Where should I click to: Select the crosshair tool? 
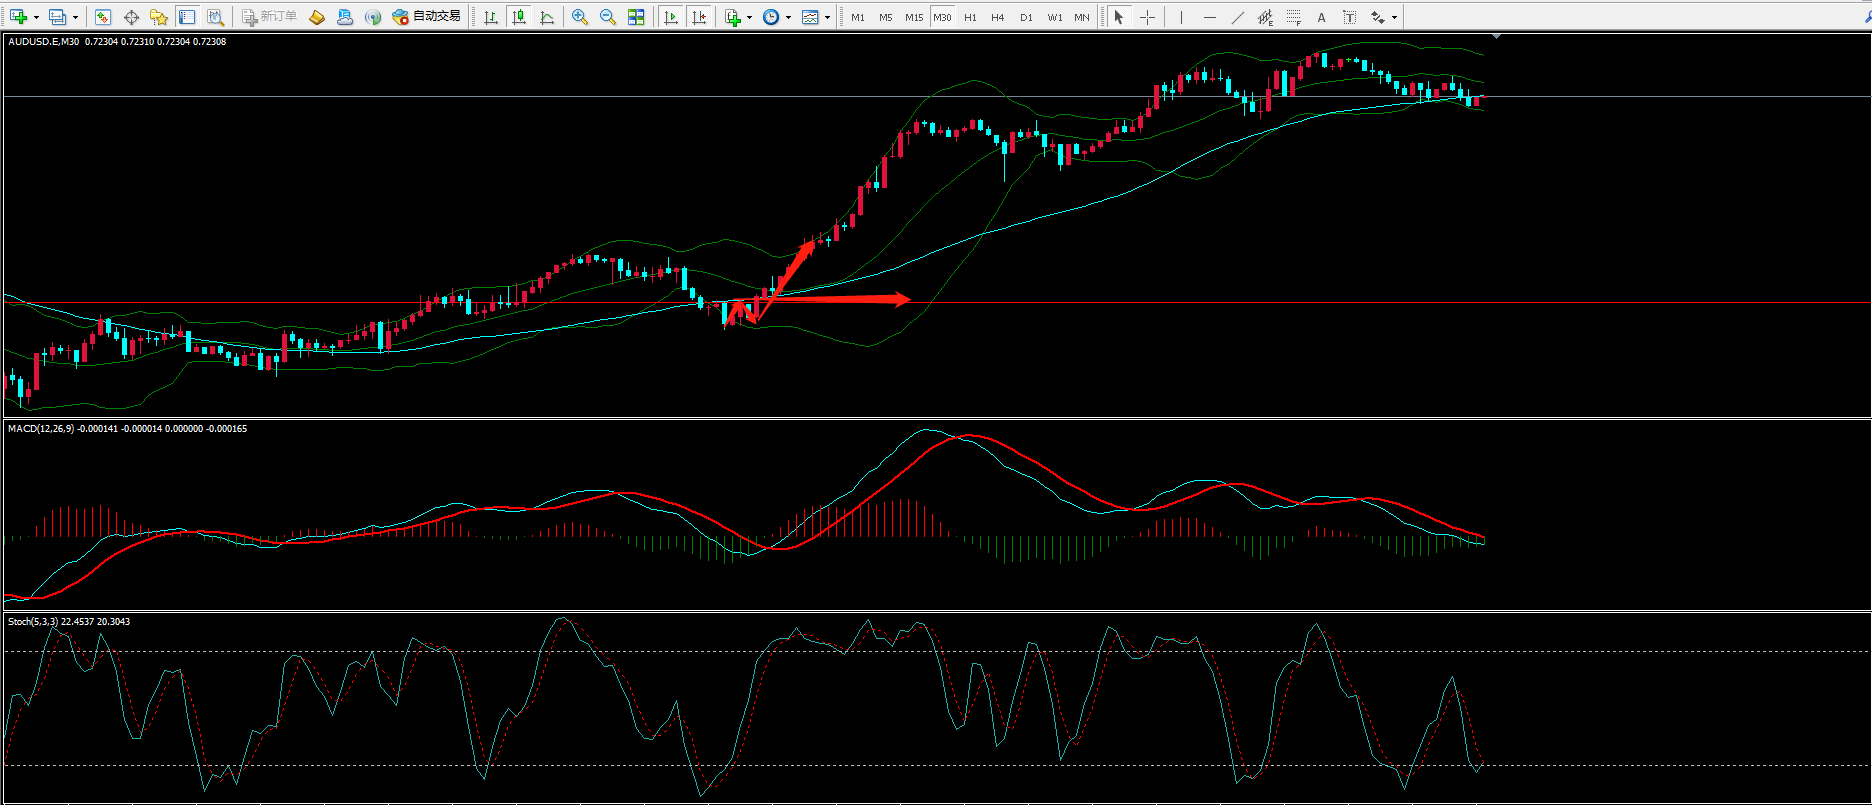1147,17
